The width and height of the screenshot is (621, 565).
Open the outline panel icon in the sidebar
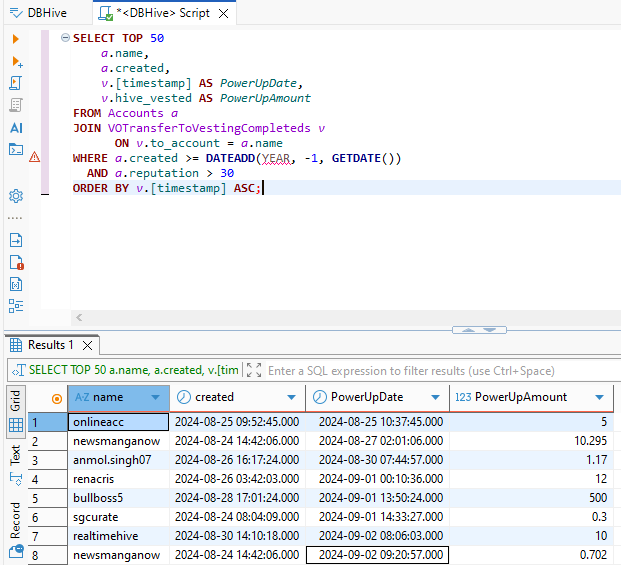click(16, 306)
